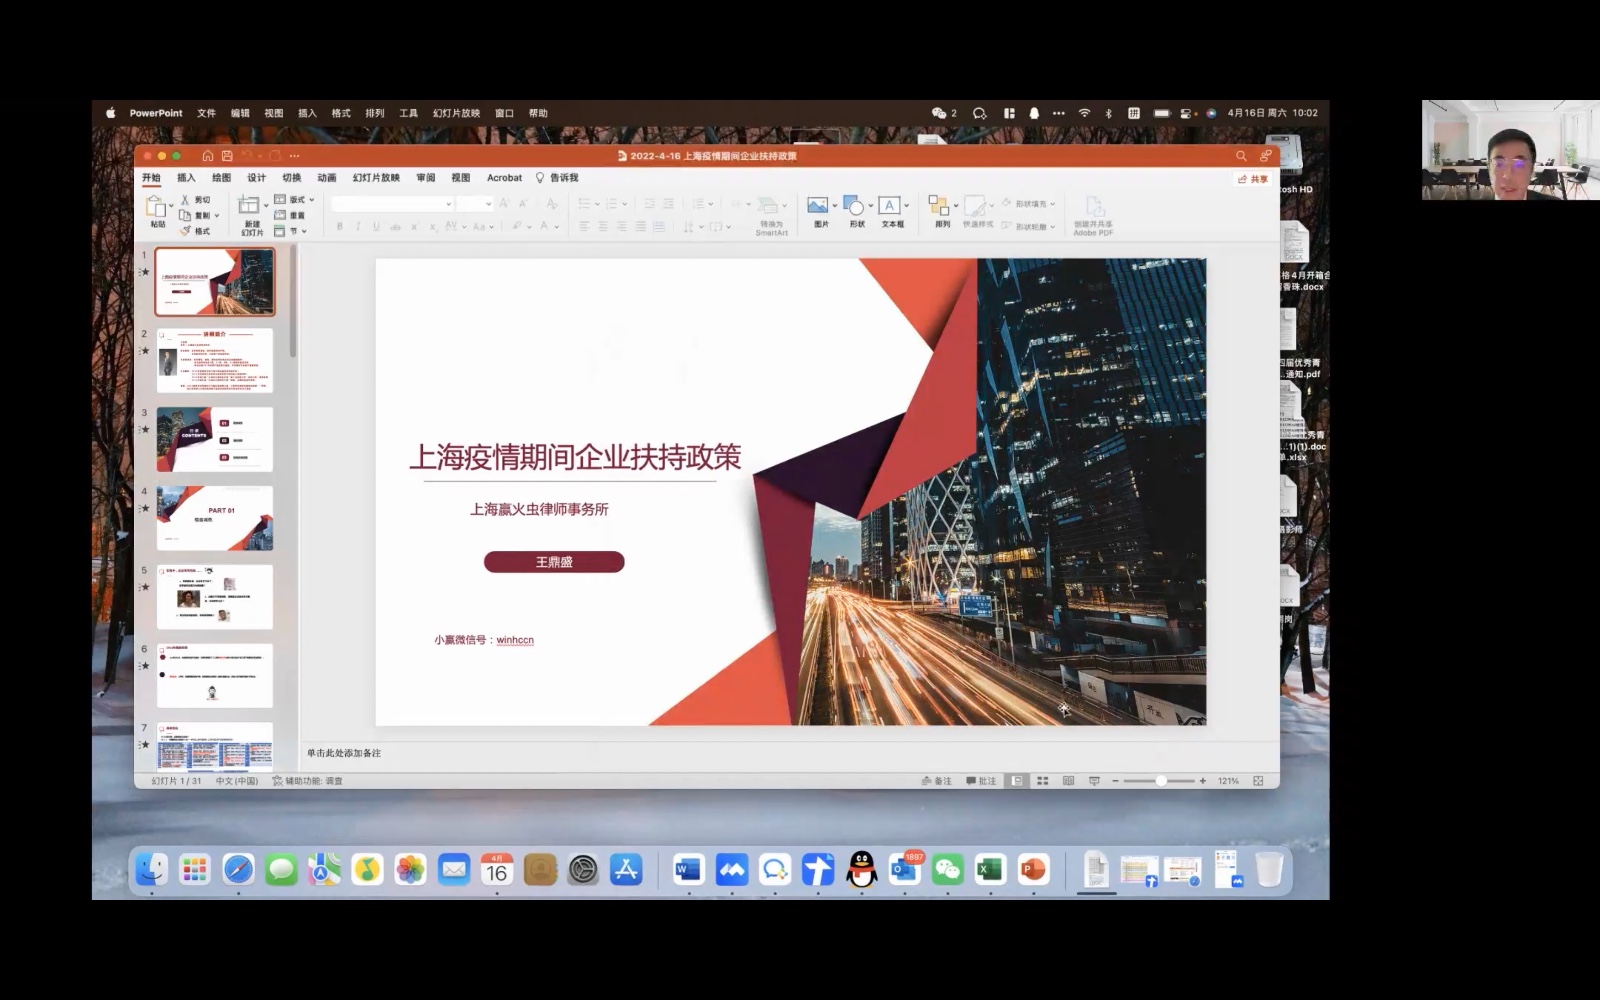Click the save icon in title bar

click(x=227, y=156)
